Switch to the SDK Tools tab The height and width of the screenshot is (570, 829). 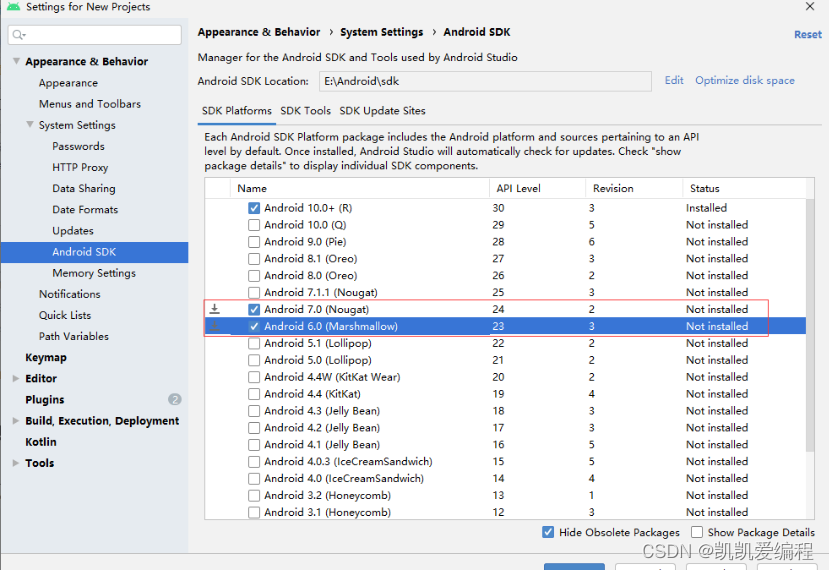click(305, 111)
